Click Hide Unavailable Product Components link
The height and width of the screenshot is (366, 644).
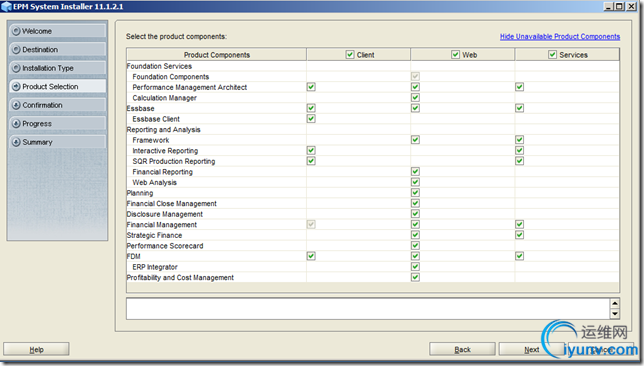pyautogui.click(x=560, y=37)
